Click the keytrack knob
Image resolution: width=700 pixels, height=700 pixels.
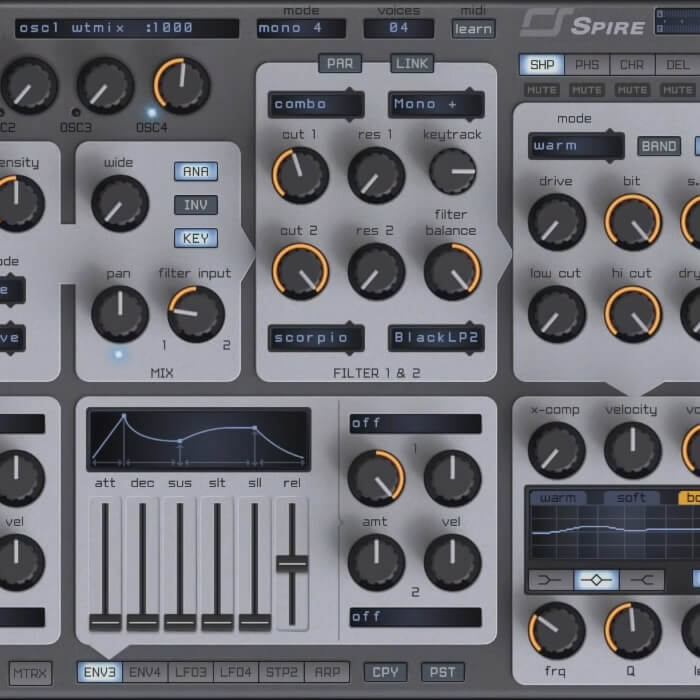coord(453,171)
